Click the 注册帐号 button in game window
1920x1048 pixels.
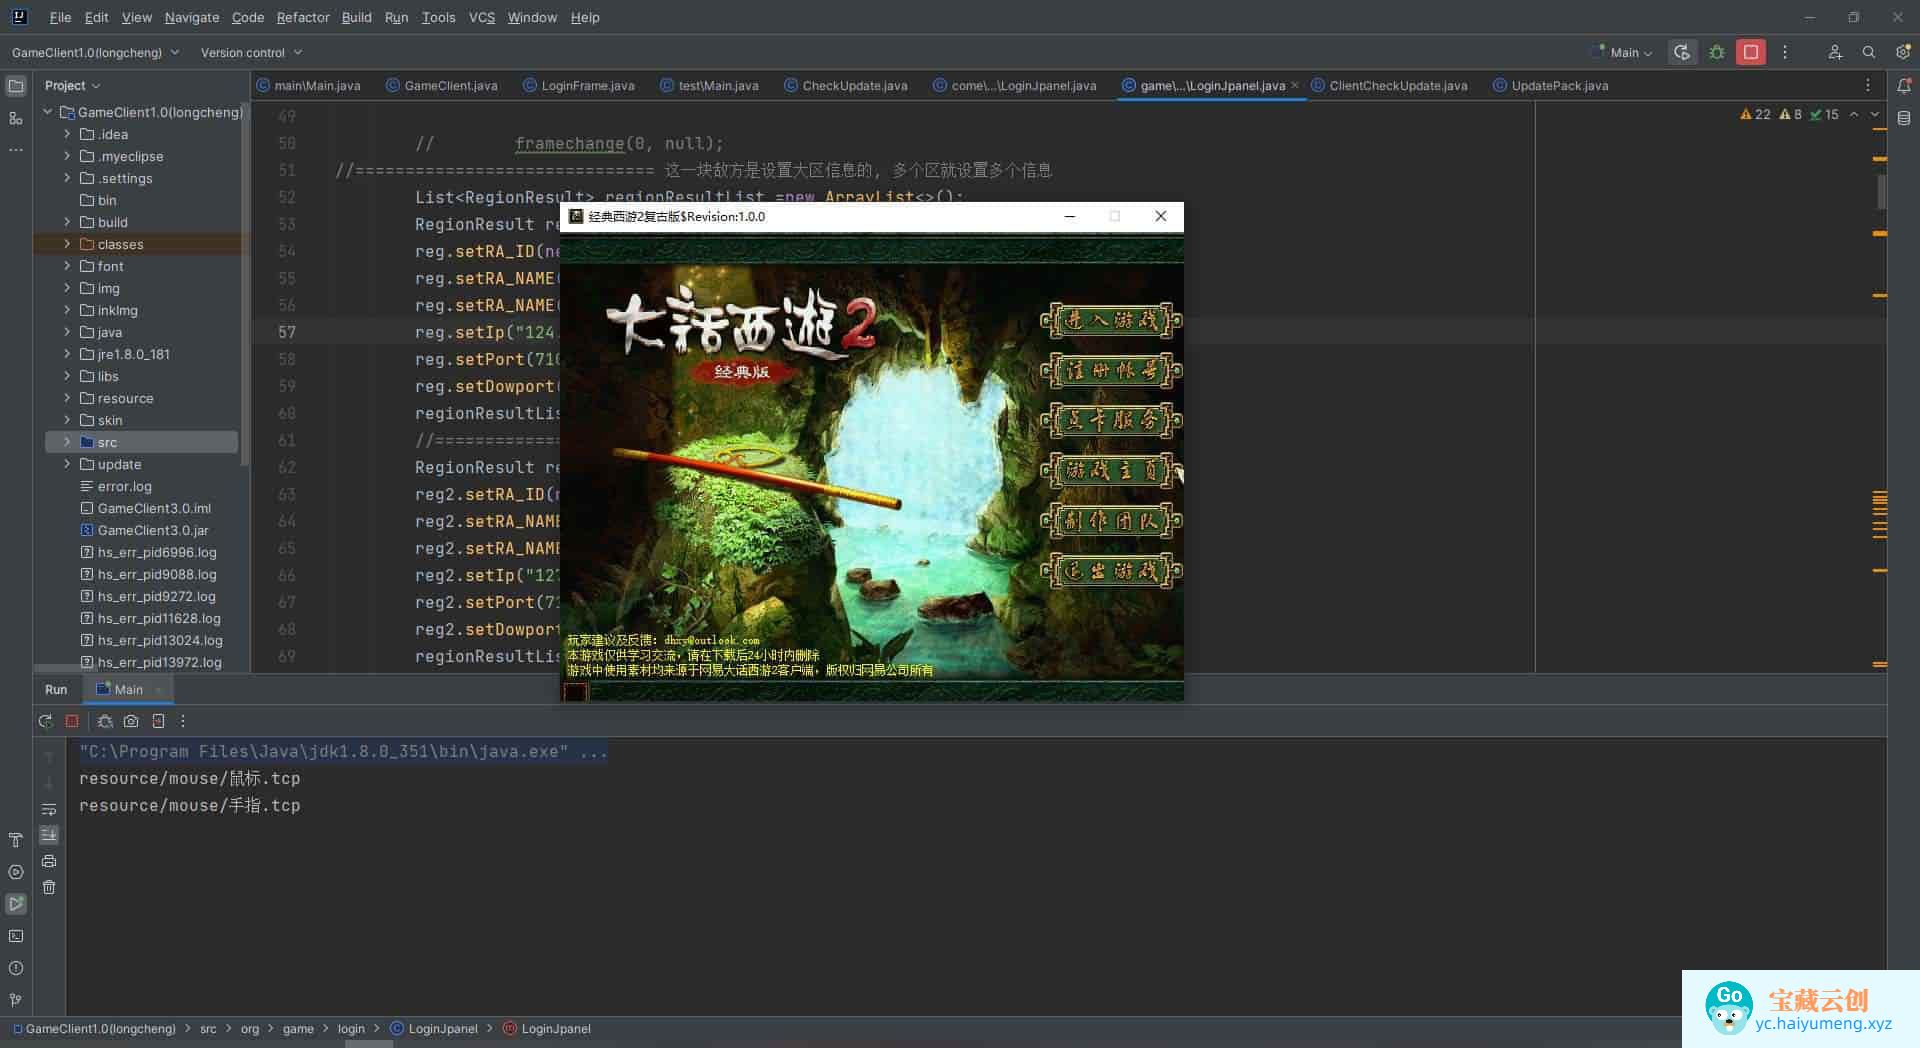(x=1111, y=371)
